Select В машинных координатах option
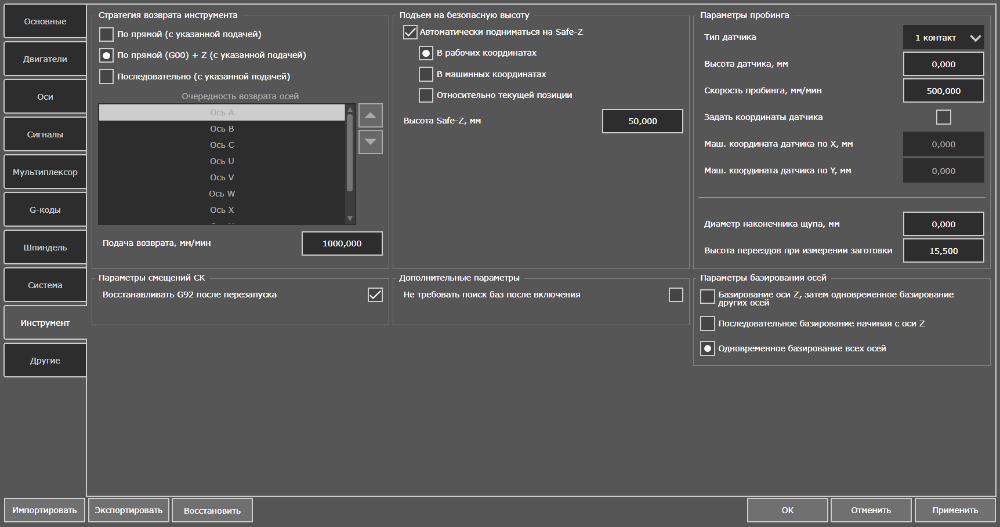This screenshot has width=1000, height=527. (427, 74)
